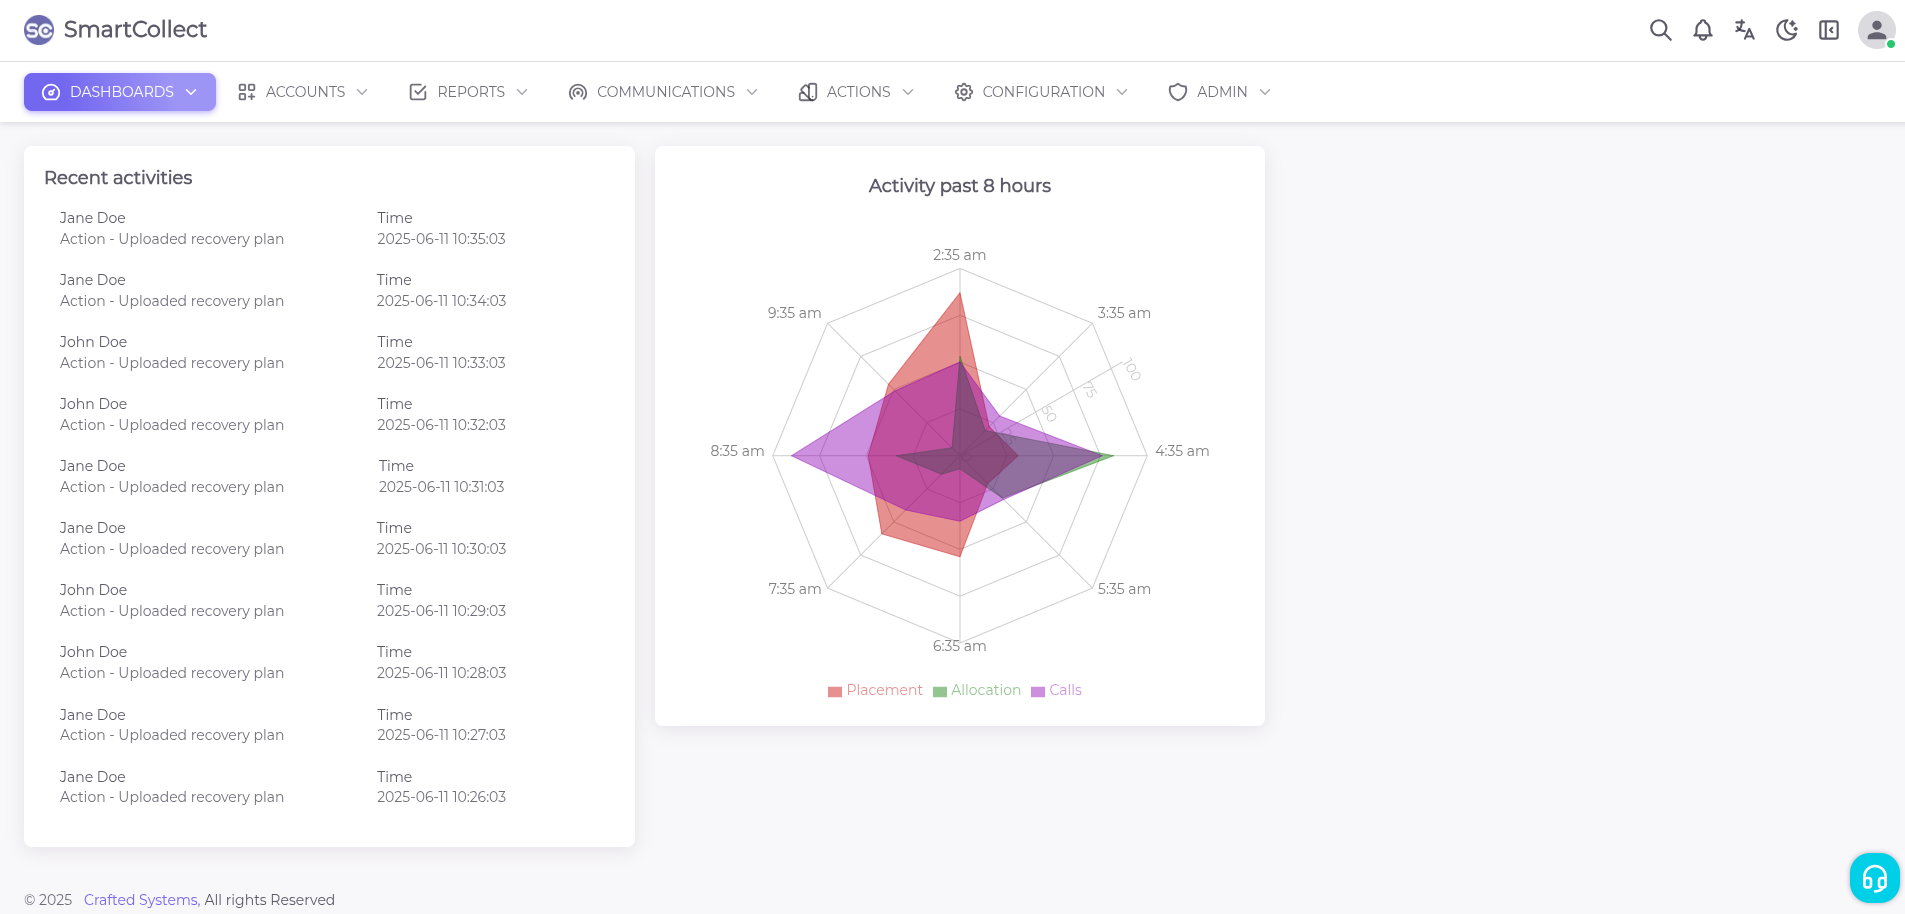Open the user profile avatar
Image resolution: width=1905 pixels, height=914 pixels.
[1876, 30]
